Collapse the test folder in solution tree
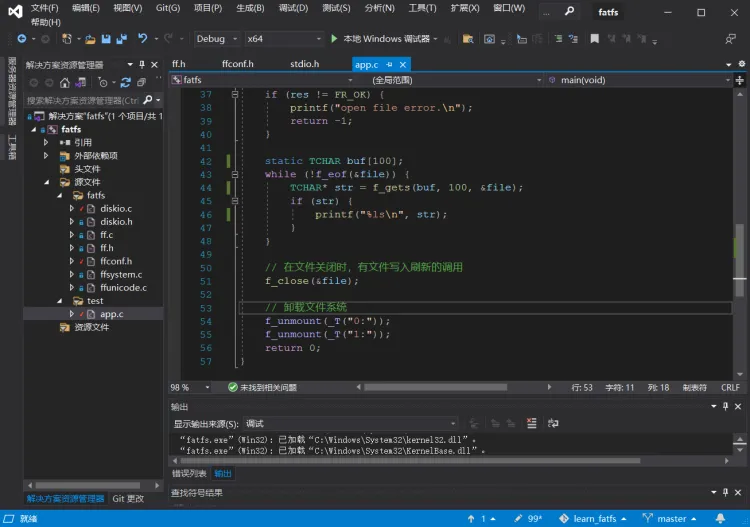This screenshot has height=527, width=750. tap(60, 301)
